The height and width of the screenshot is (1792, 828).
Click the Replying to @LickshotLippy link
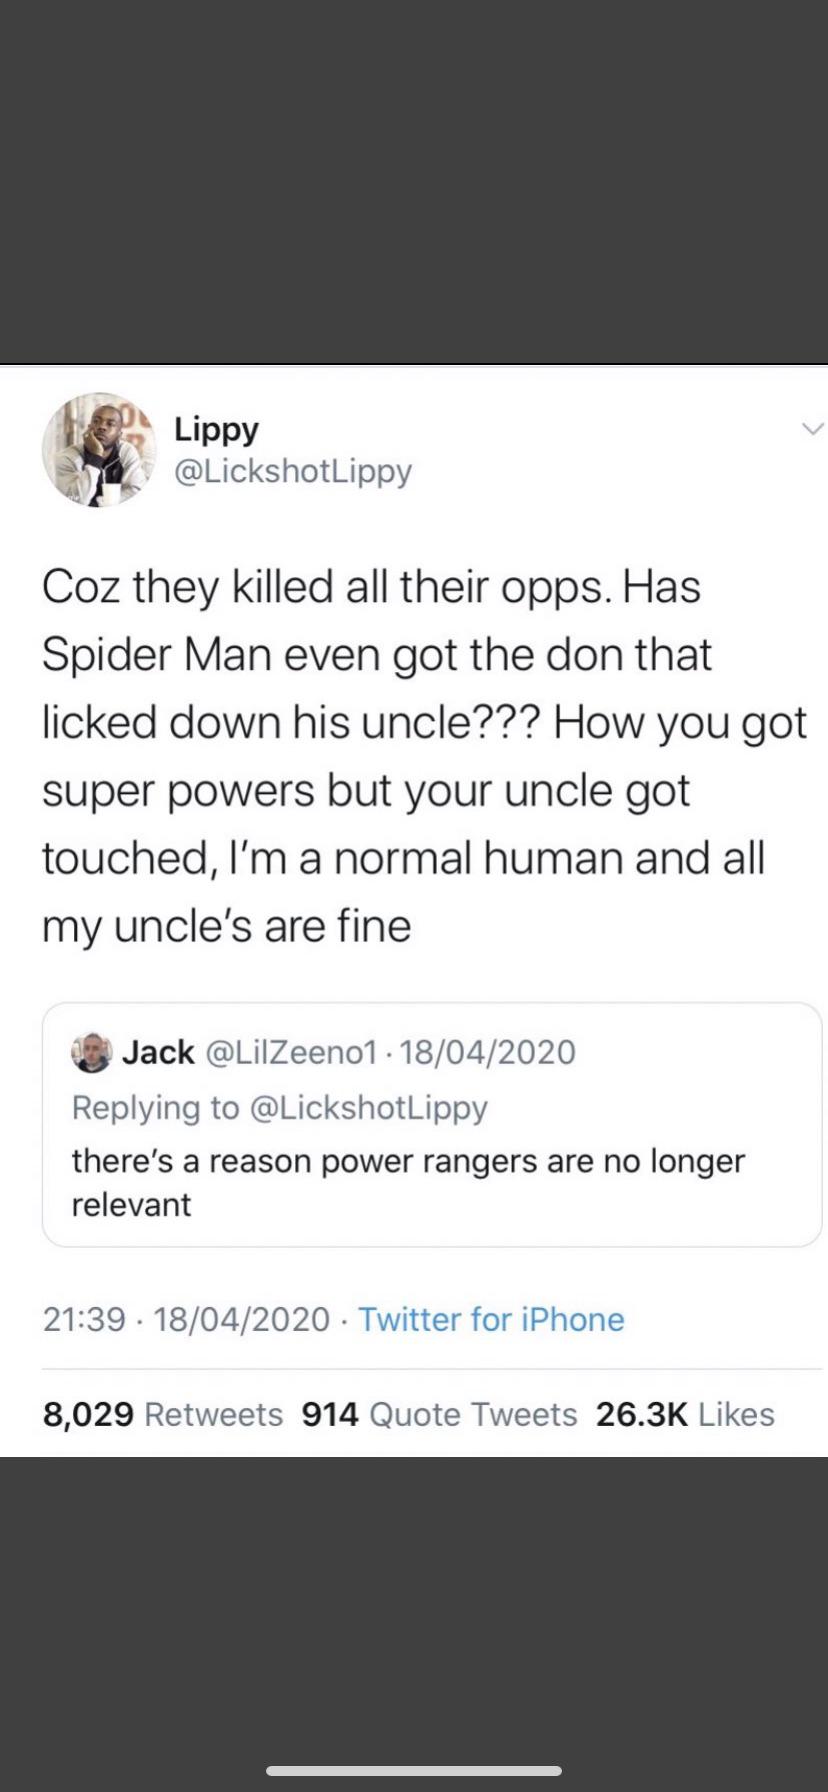280,1107
